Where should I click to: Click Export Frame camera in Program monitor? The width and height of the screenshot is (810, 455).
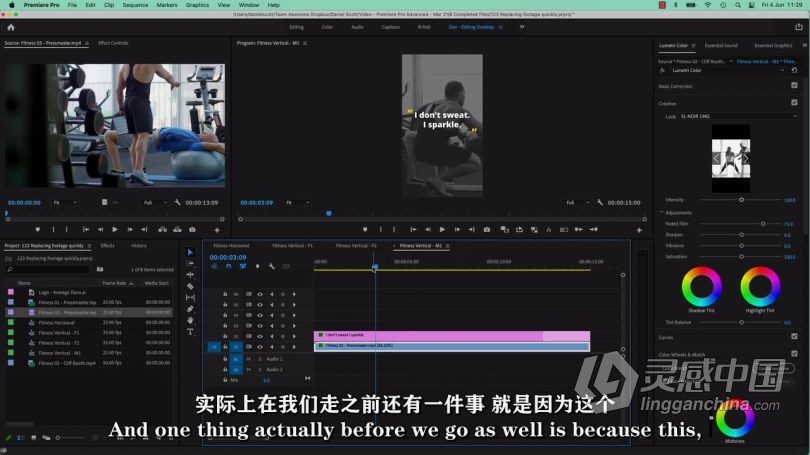487,229
